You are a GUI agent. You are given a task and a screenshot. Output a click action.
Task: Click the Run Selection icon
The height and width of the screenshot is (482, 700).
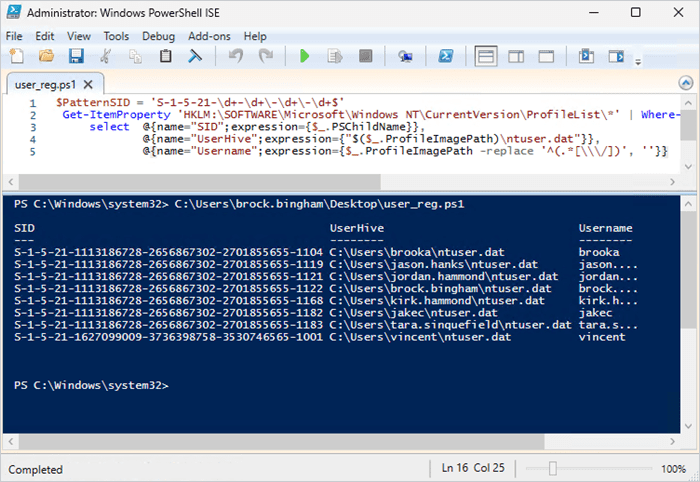[335, 56]
